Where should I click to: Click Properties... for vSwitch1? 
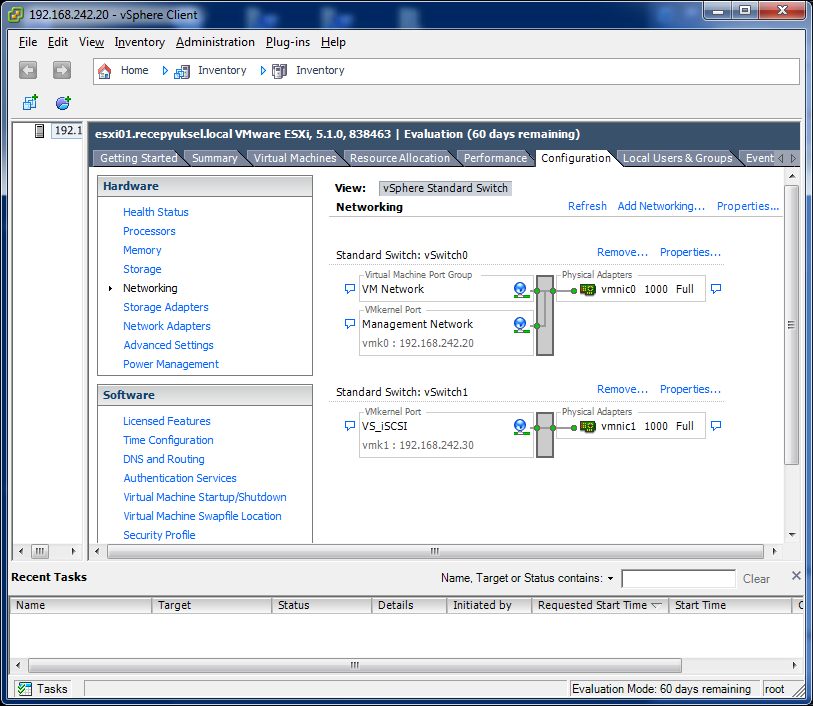[690, 389]
